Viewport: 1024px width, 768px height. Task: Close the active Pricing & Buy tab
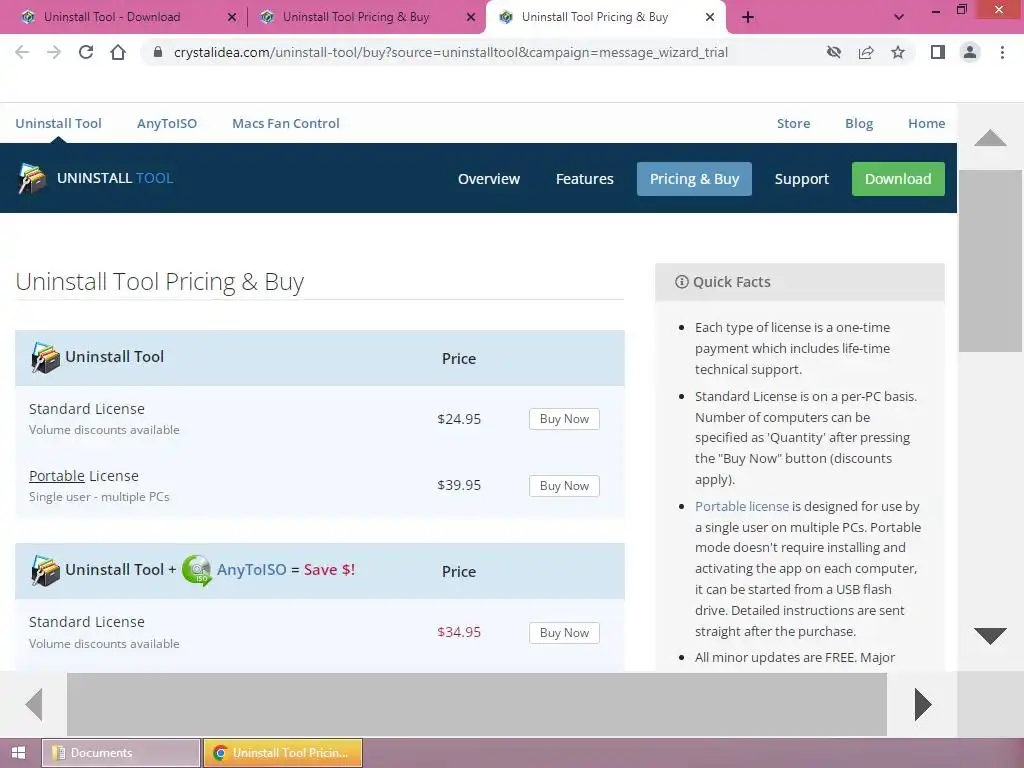tap(710, 17)
